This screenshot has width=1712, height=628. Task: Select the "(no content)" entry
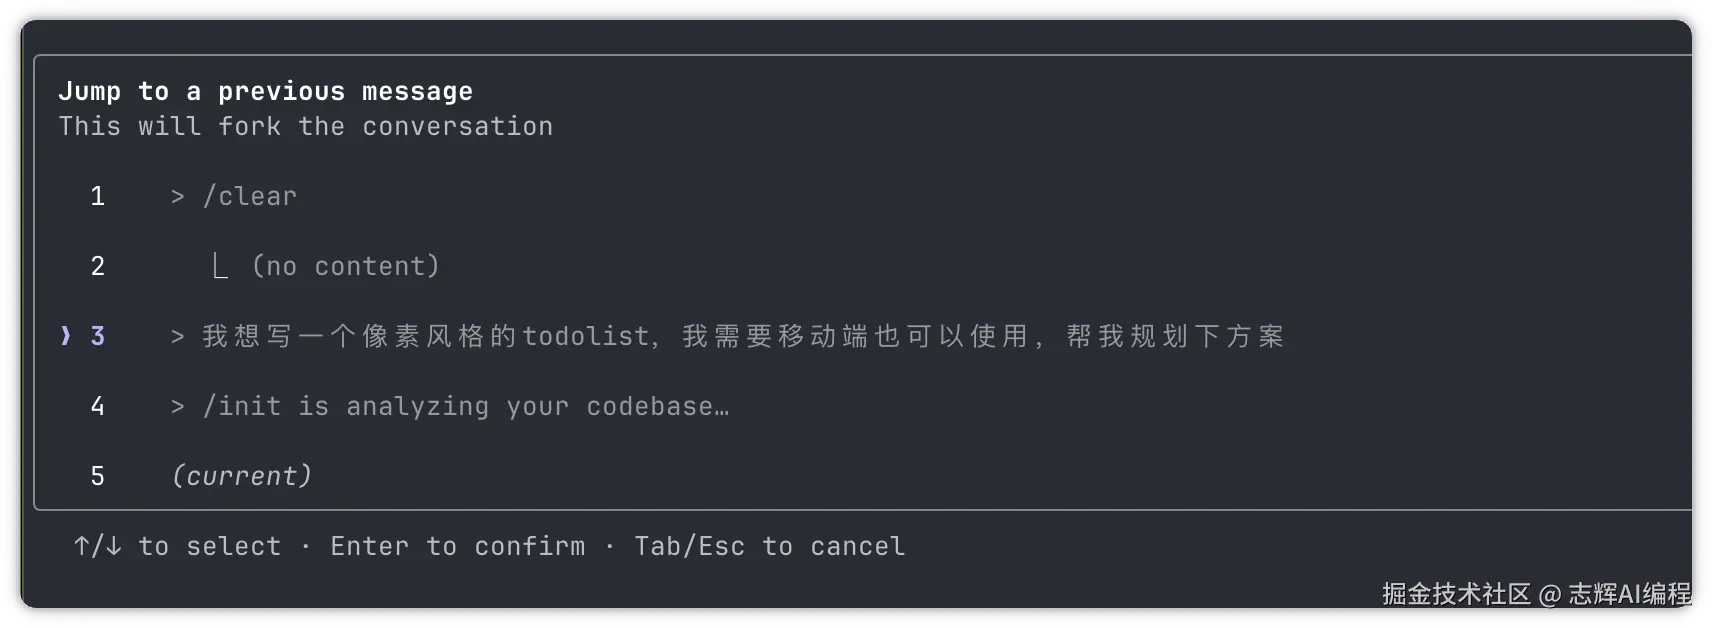coord(346,266)
